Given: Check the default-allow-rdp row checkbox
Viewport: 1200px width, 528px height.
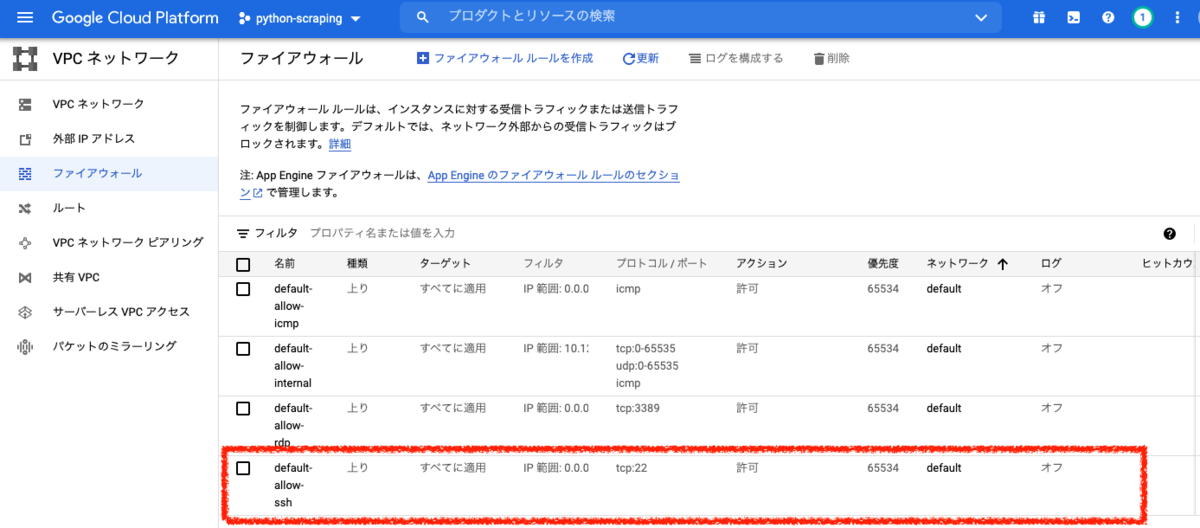Looking at the screenshot, I should (x=243, y=409).
